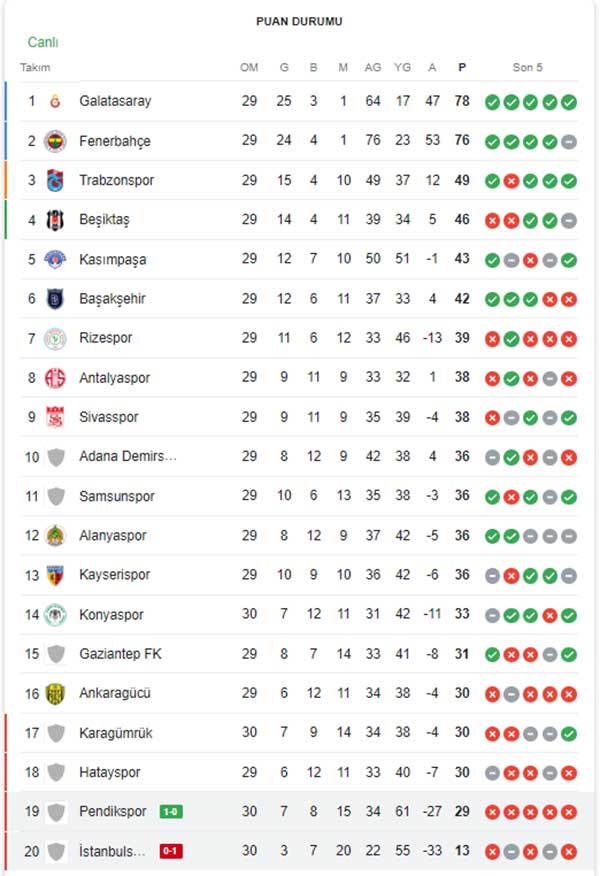
Task: Open the Kasımpaşa team crest
Action: (x=55, y=259)
